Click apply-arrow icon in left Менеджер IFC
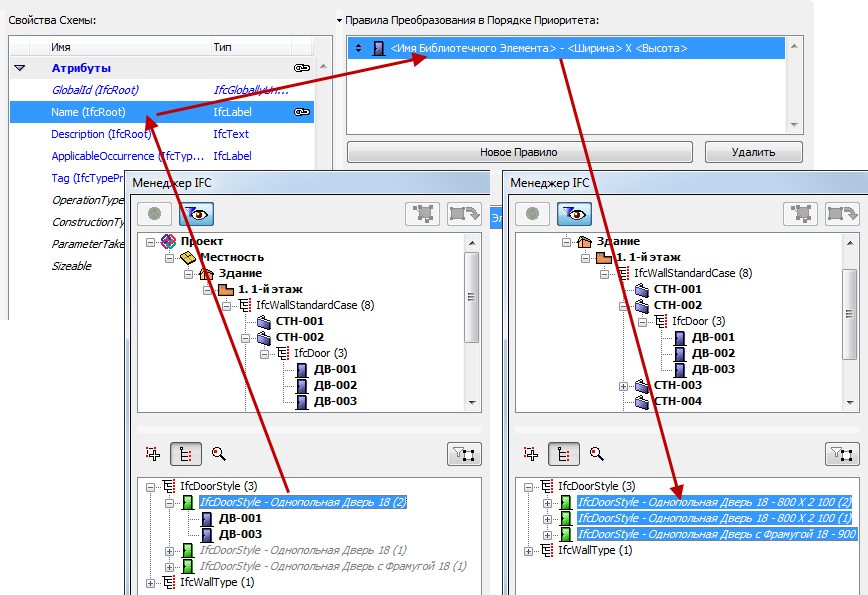The image size is (868, 595). [x=464, y=214]
